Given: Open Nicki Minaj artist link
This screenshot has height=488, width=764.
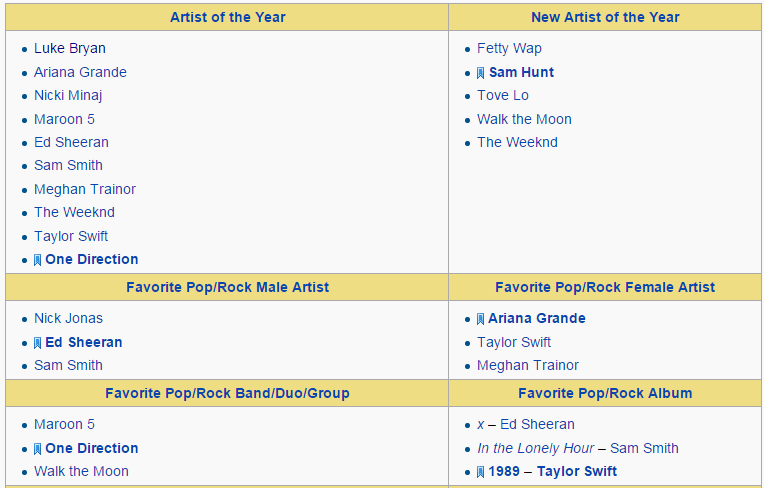Looking at the screenshot, I should pos(68,95).
